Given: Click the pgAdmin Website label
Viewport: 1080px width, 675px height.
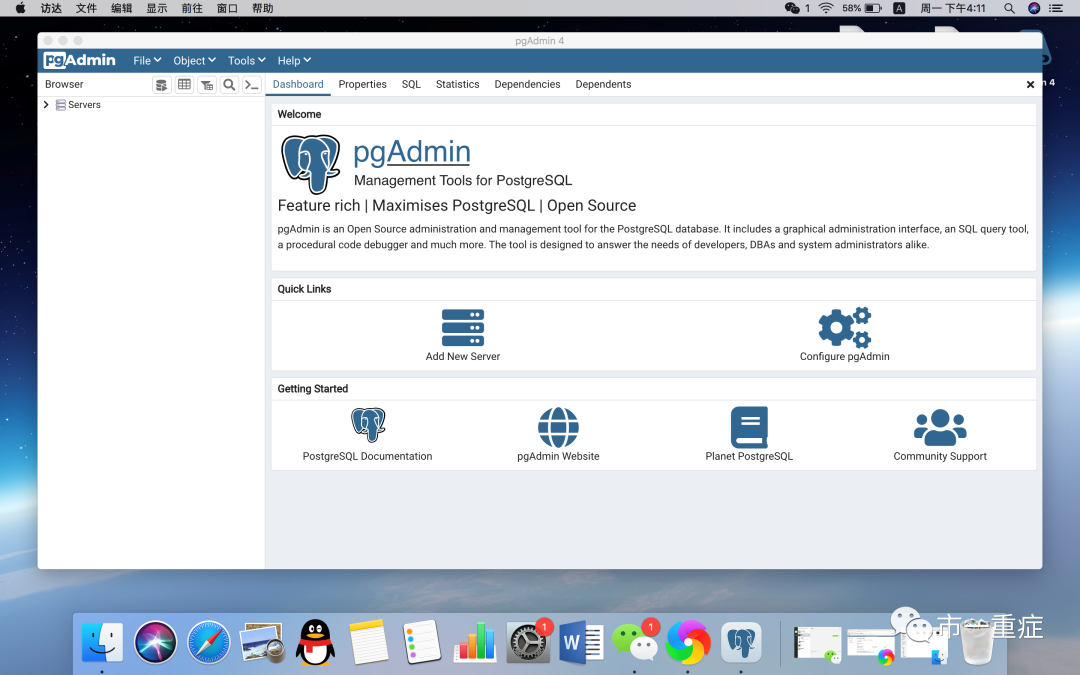Looking at the screenshot, I should 558,456.
